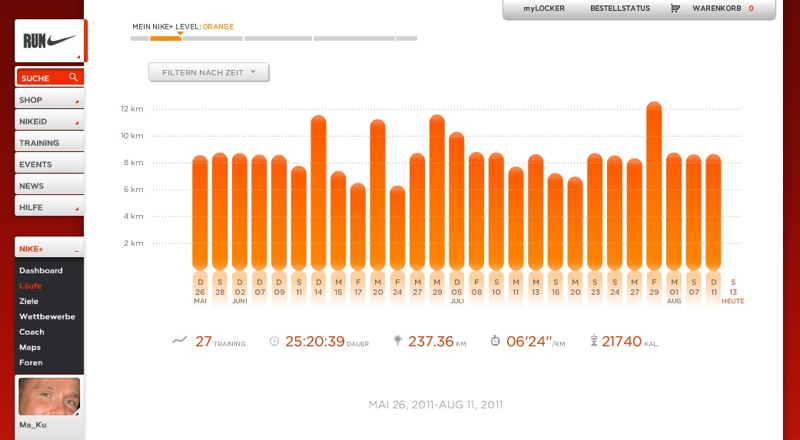
Task: Expand the Shop menu
Action: pyautogui.click(x=49, y=100)
